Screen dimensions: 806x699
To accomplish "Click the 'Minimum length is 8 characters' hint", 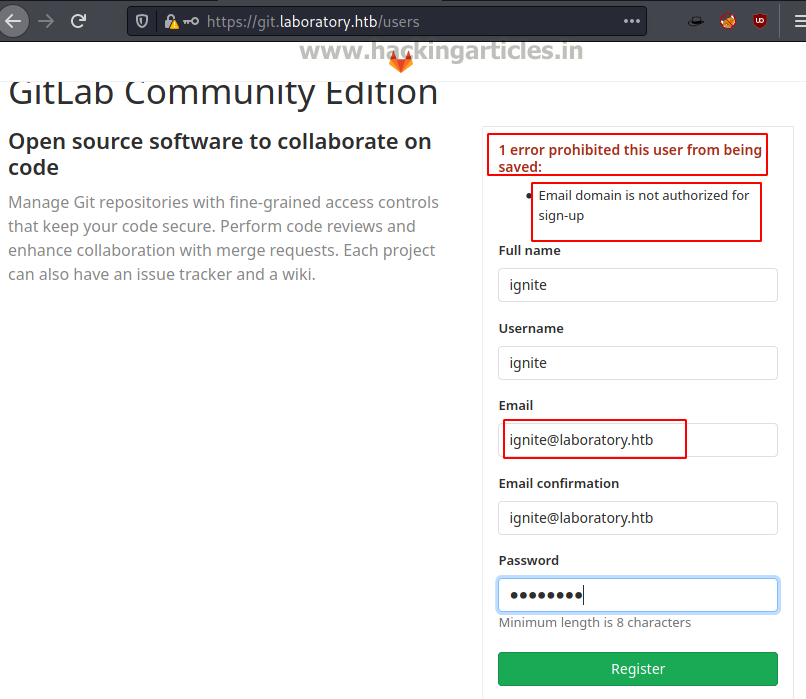I will coord(595,622).
